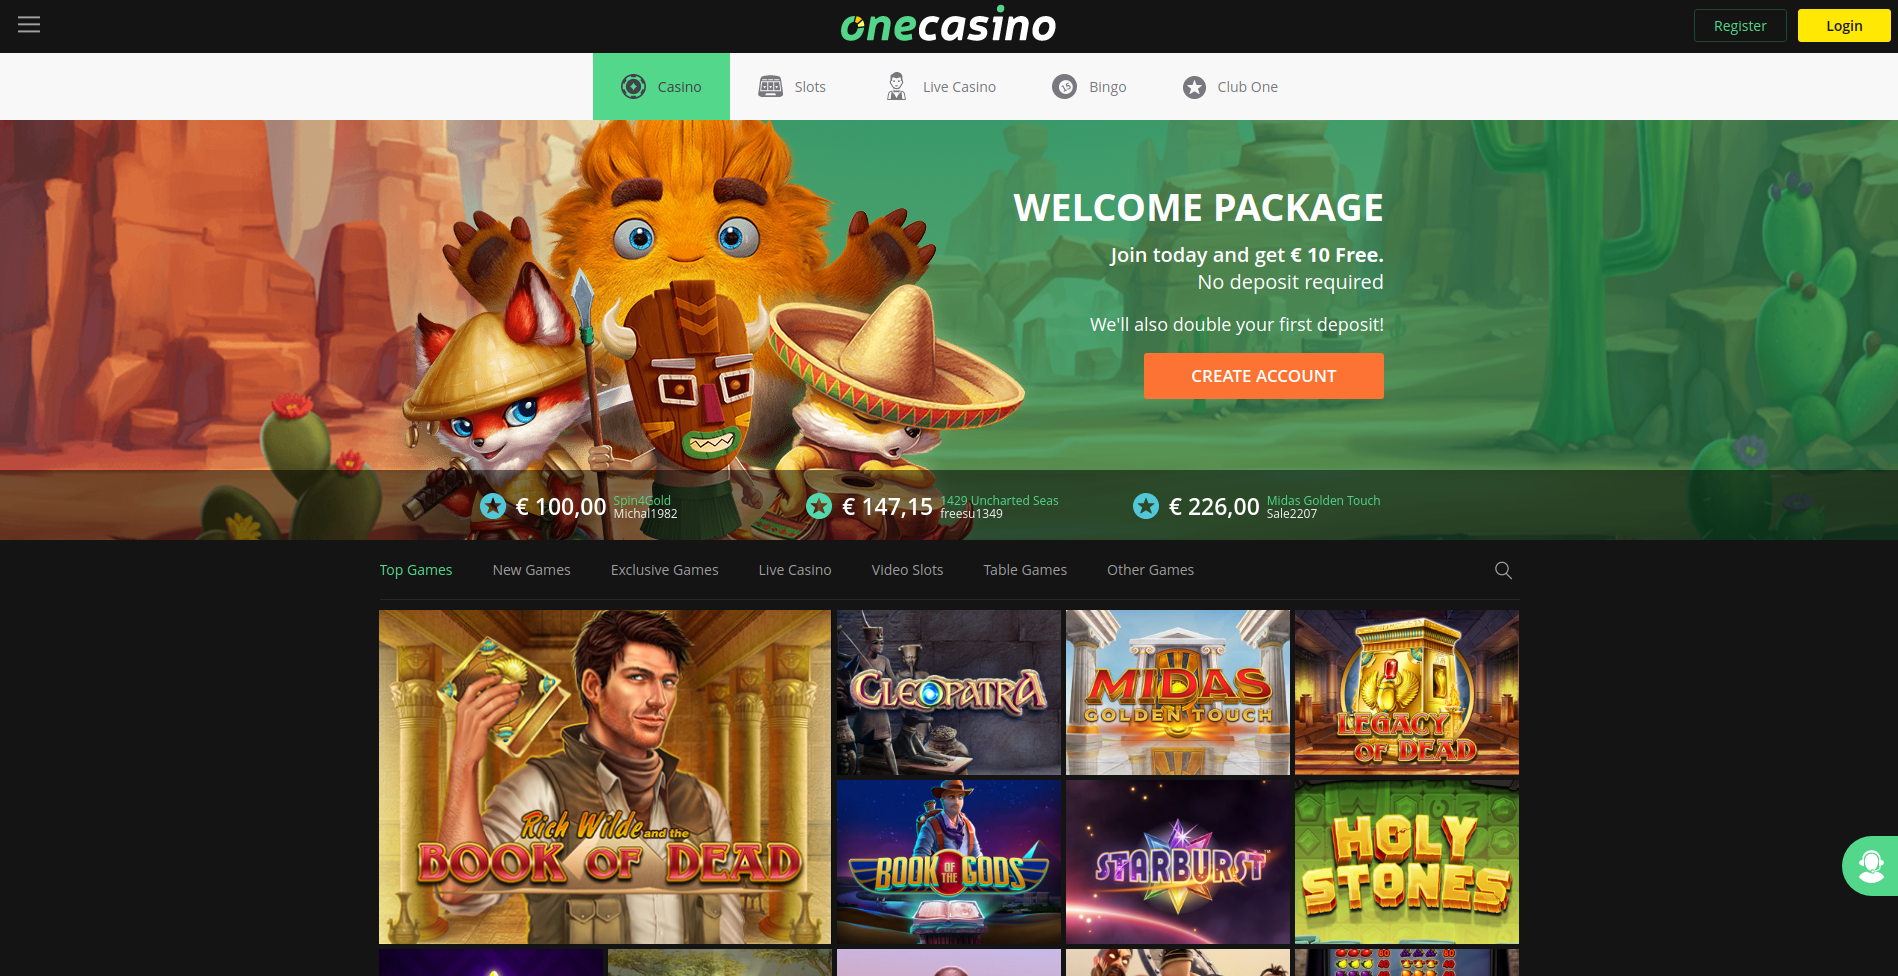Open the Midas Golden Touch winner link
Image resolution: width=1898 pixels, height=976 pixels.
(x=1323, y=500)
